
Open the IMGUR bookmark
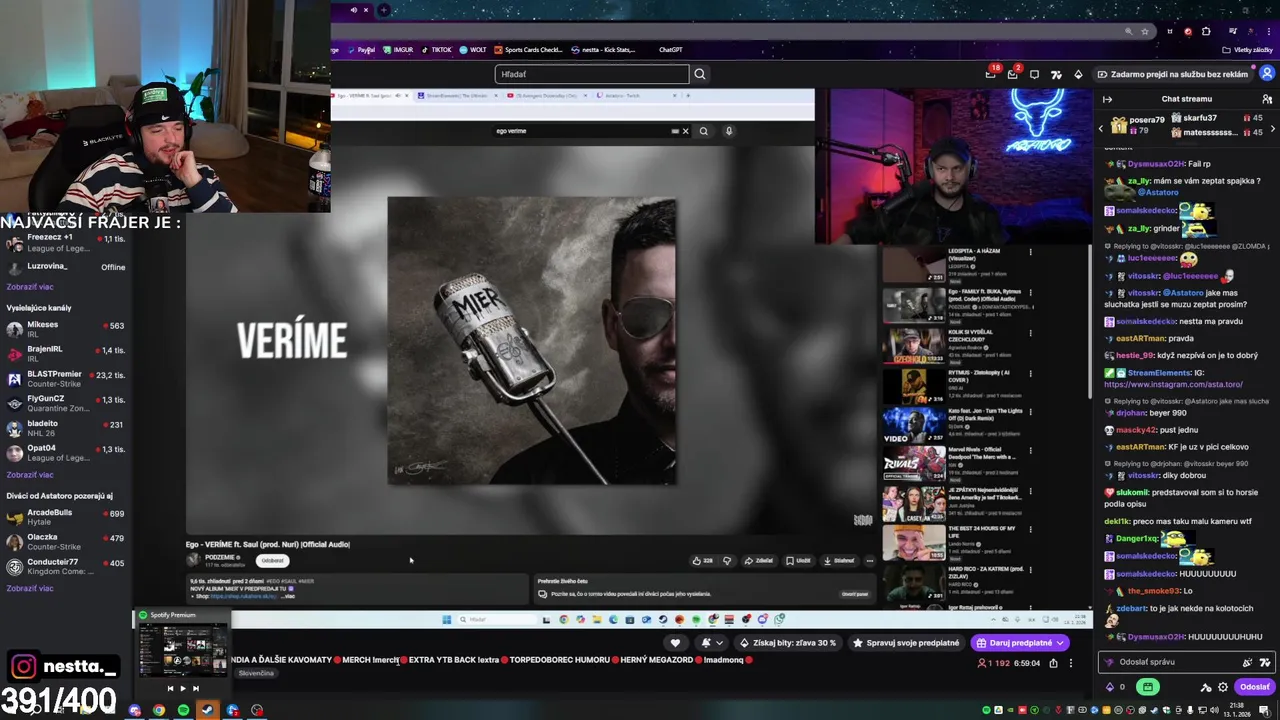[398, 50]
